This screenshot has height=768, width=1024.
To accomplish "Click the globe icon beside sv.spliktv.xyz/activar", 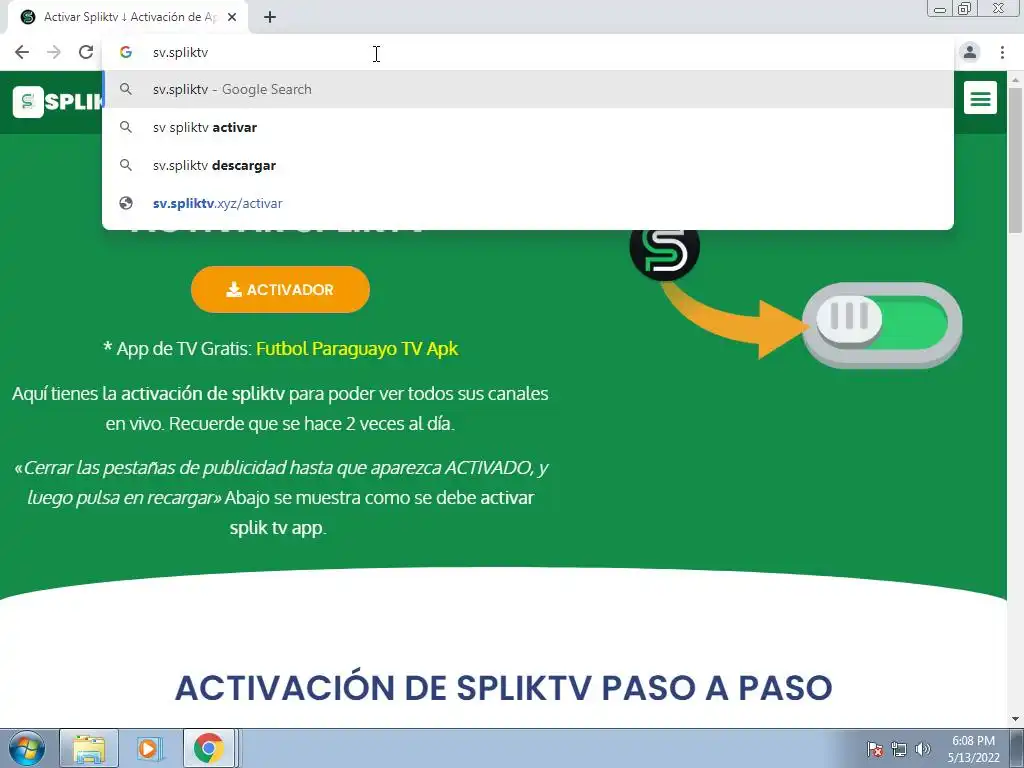I will pyautogui.click(x=126, y=203).
